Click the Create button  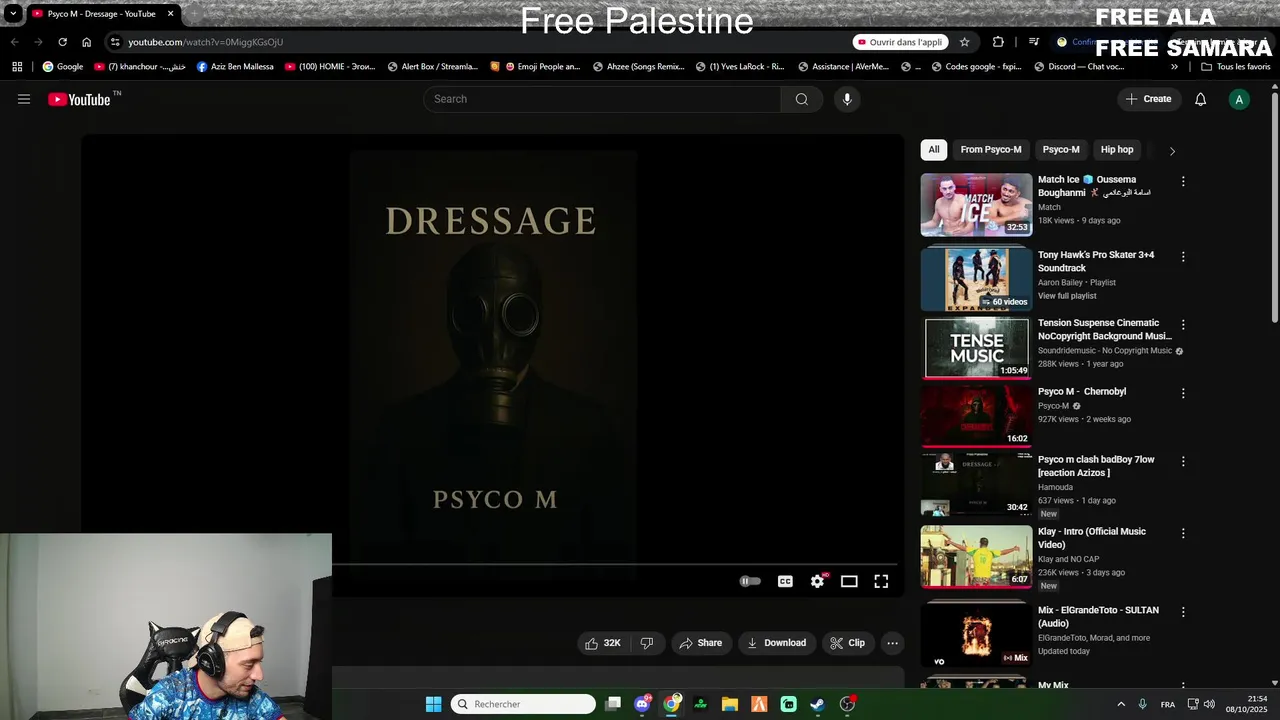click(x=1148, y=99)
